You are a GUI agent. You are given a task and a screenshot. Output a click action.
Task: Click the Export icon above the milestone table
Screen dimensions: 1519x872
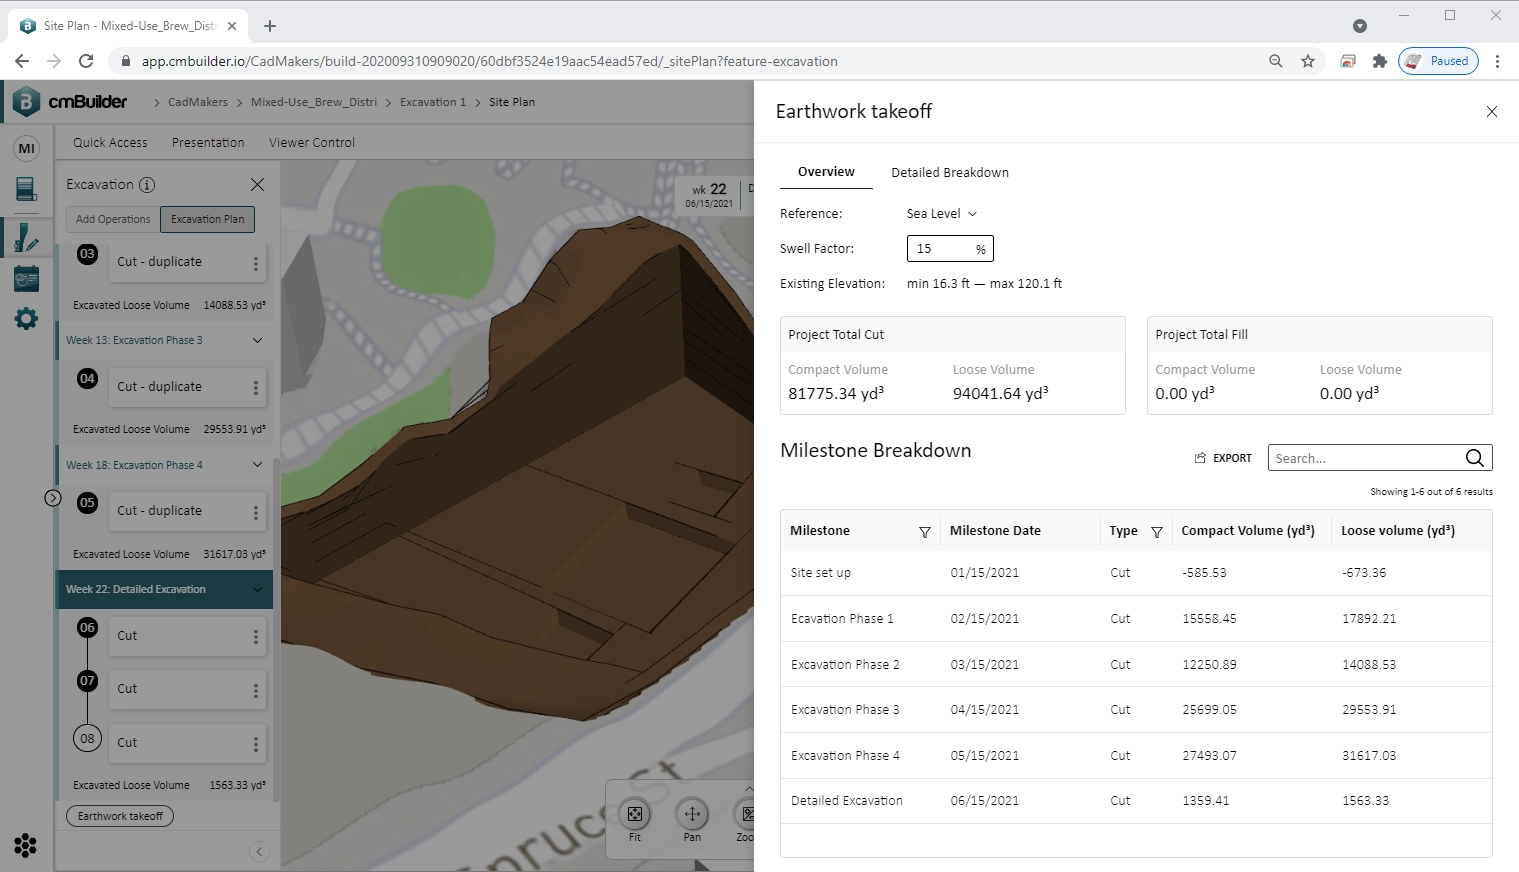1199,457
